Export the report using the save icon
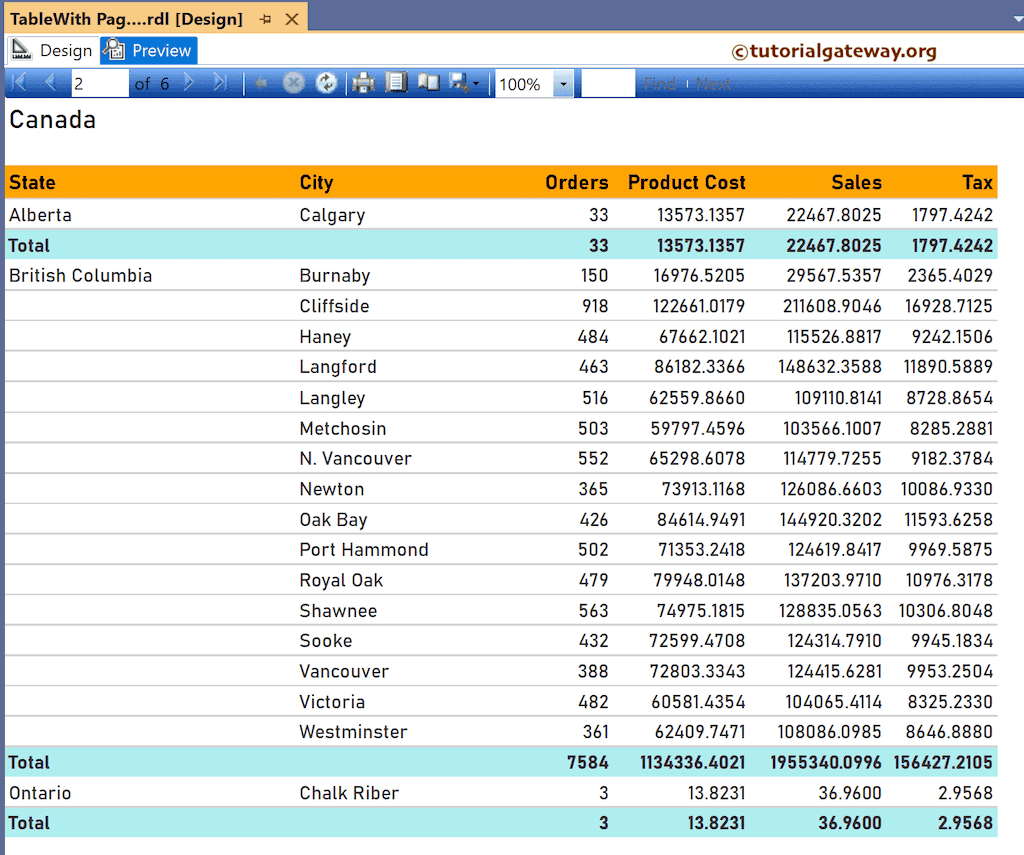This screenshot has height=855, width=1024. (458, 82)
